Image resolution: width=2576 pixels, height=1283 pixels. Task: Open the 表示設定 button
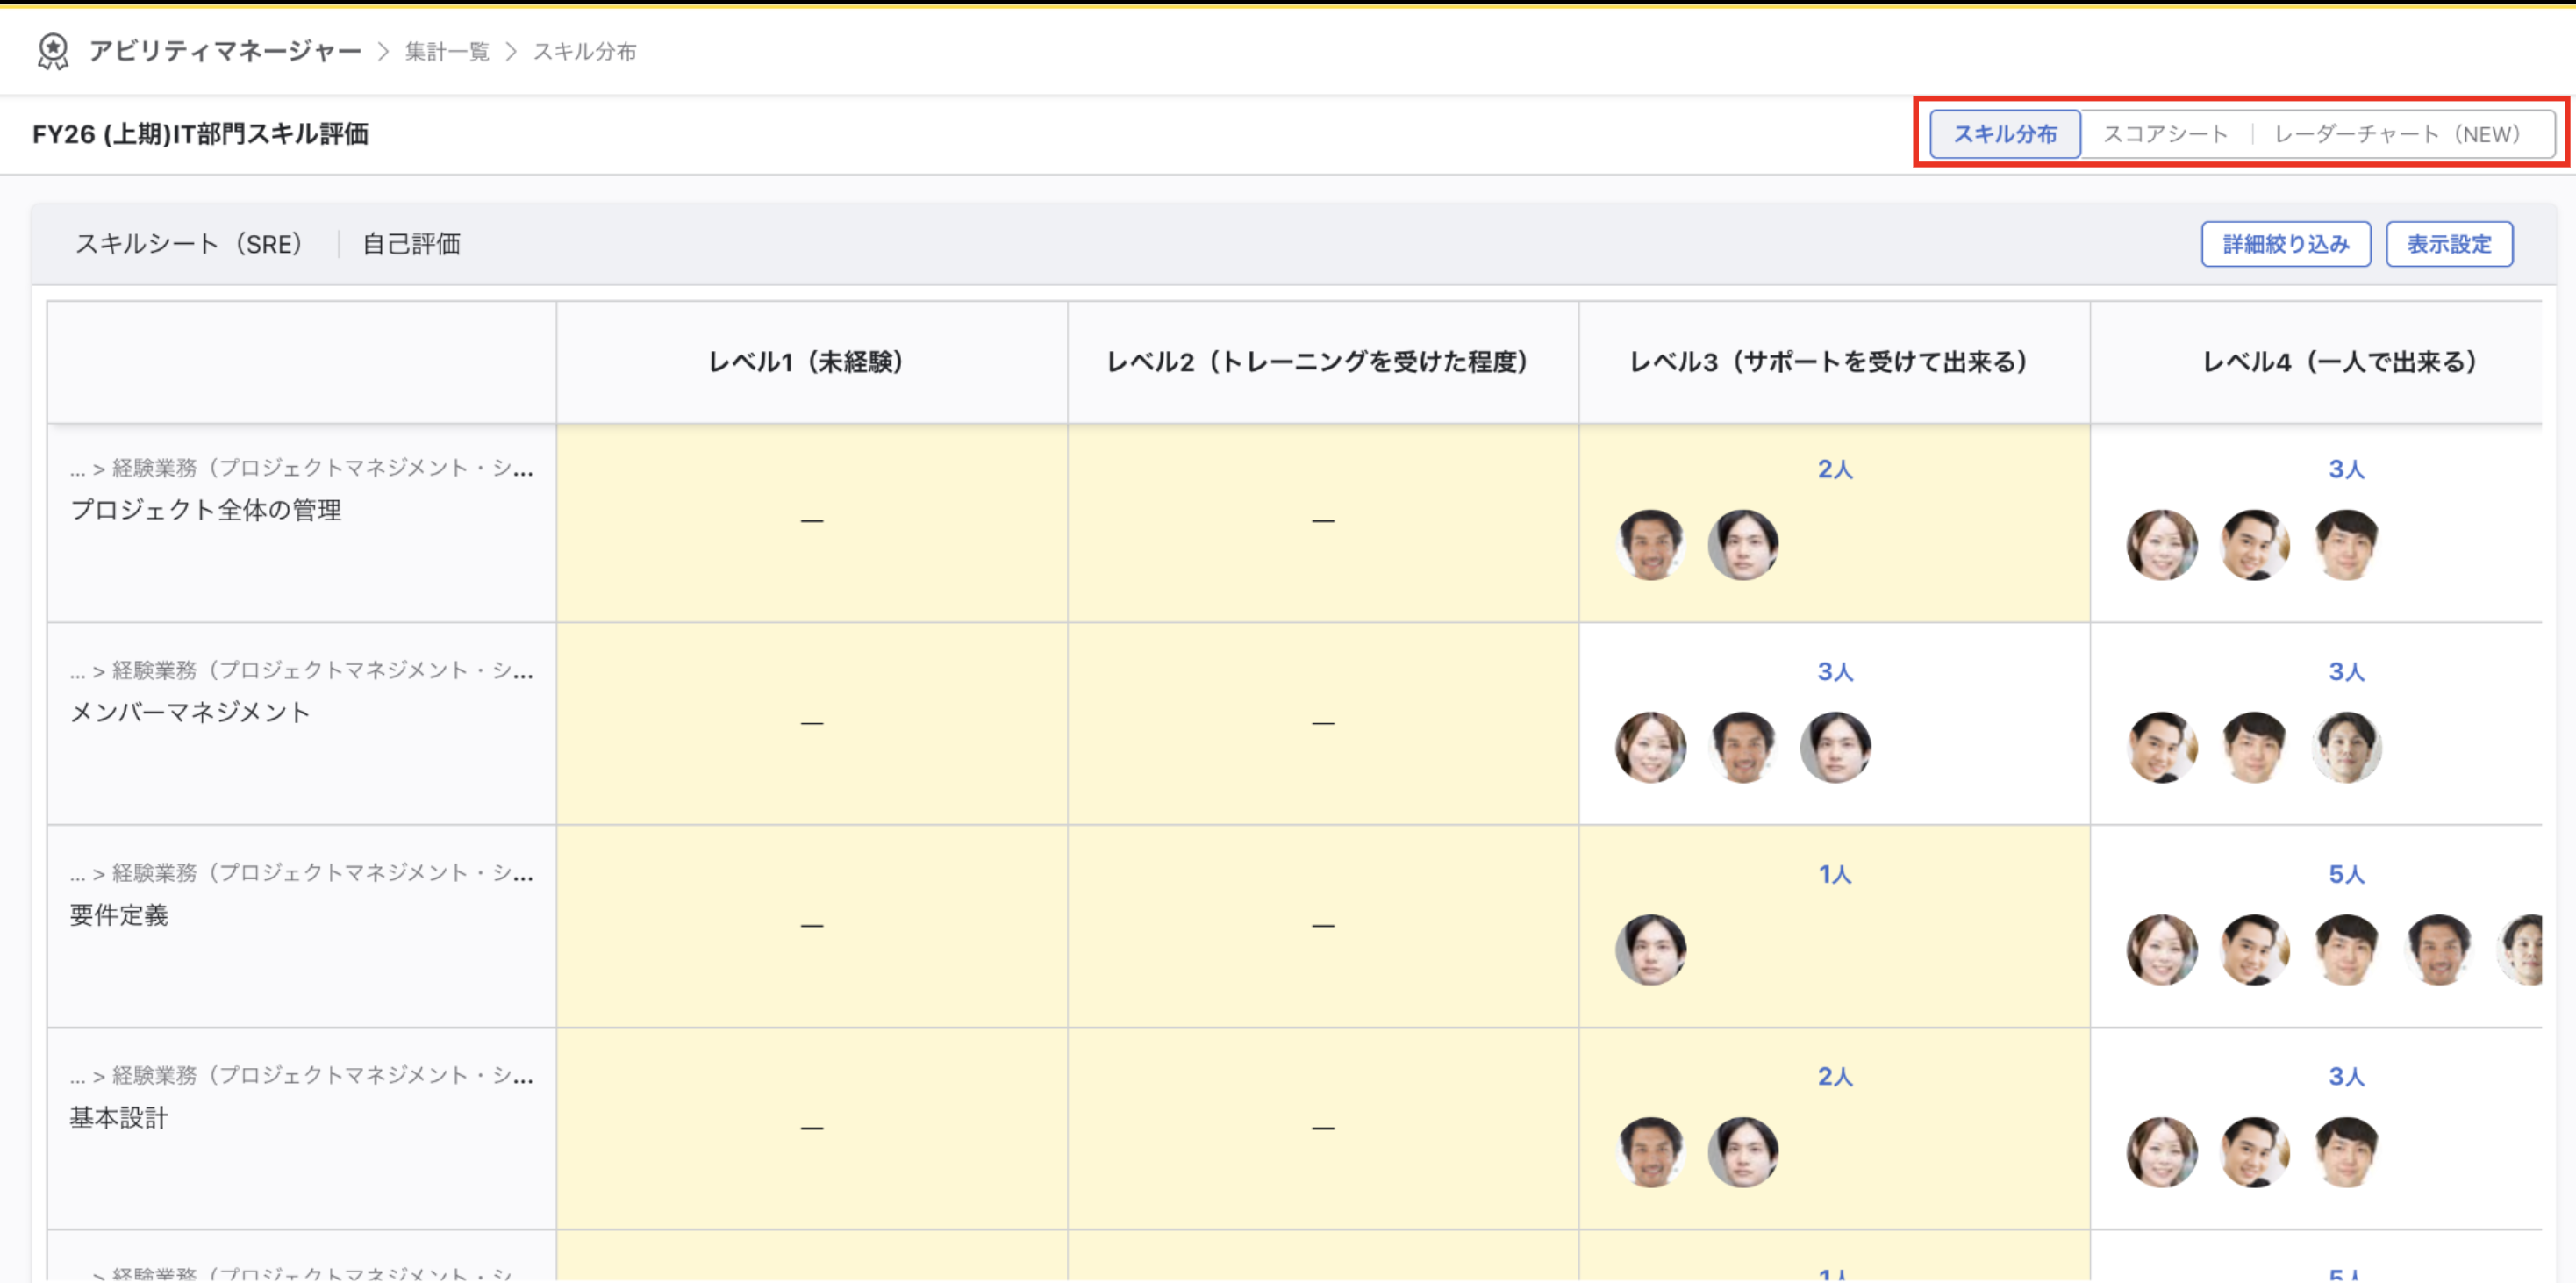click(2449, 244)
